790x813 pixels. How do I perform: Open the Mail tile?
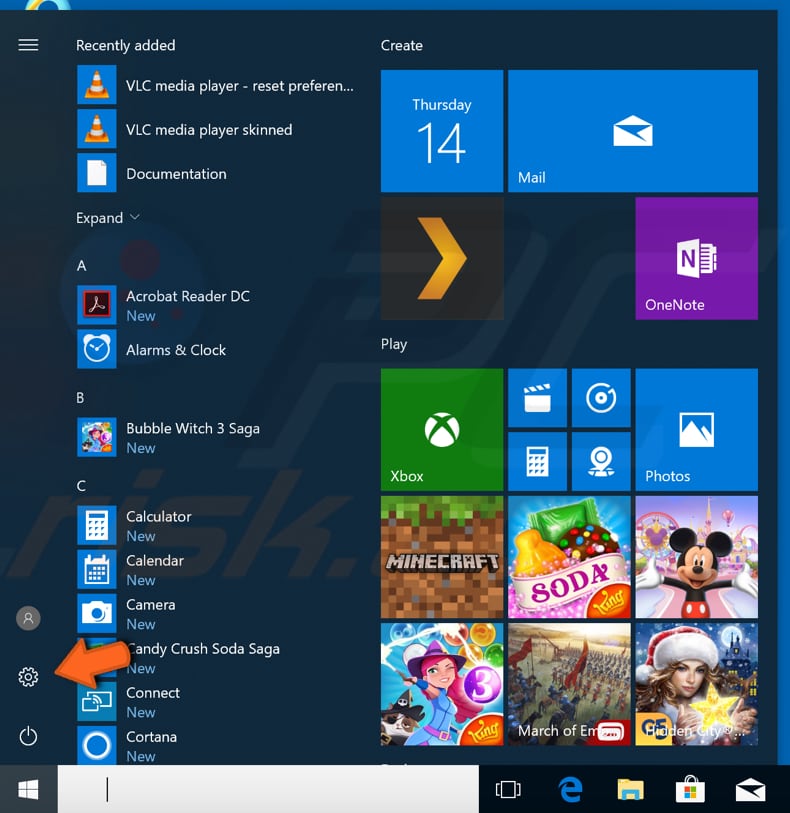pos(632,131)
